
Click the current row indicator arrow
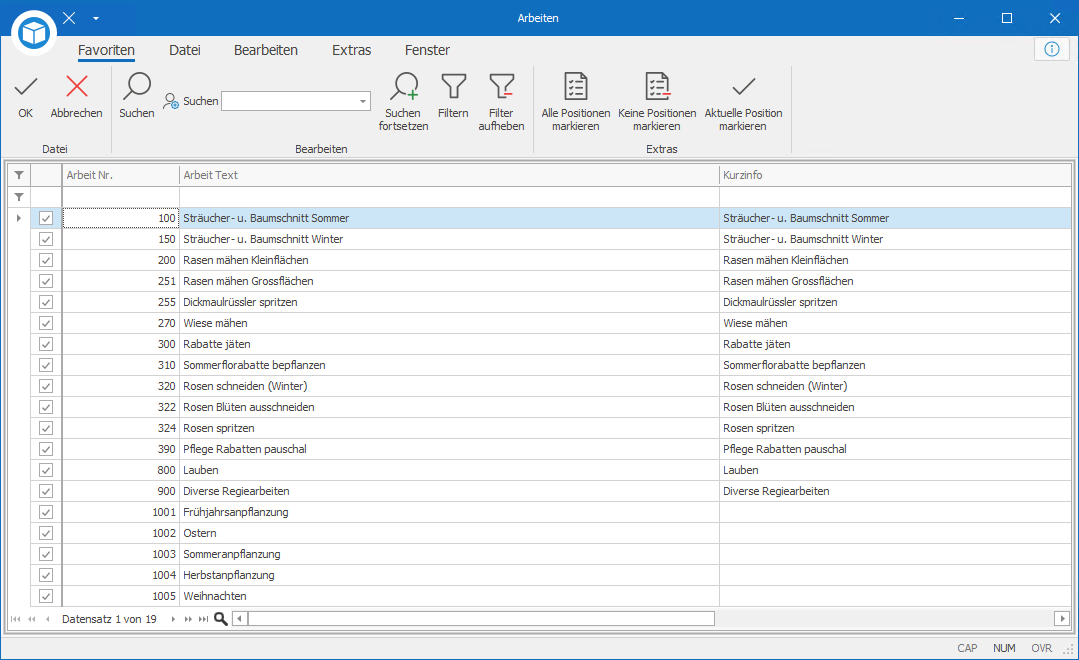pos(19,218)
